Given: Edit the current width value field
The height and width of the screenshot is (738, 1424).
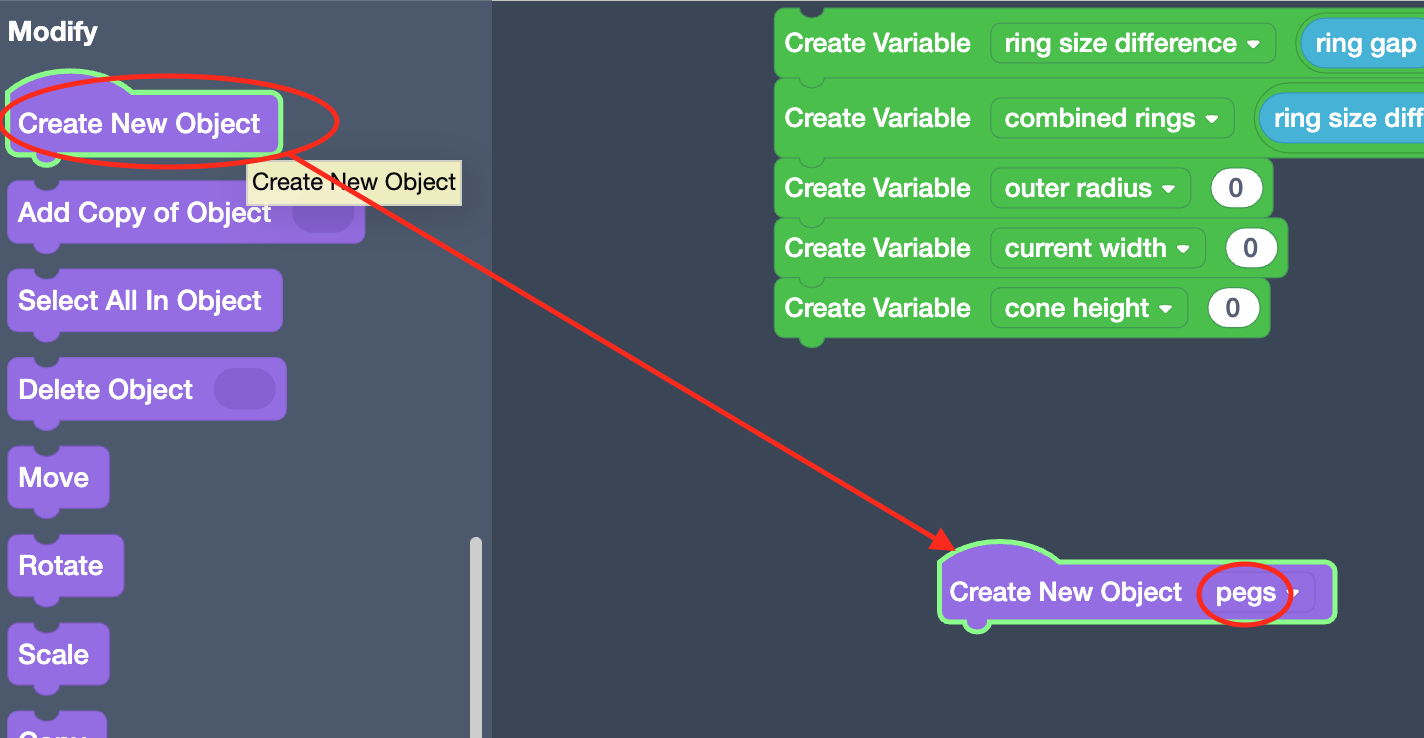Looking at the screenshot, I should pyautogui.click(x=1251, y=249).
